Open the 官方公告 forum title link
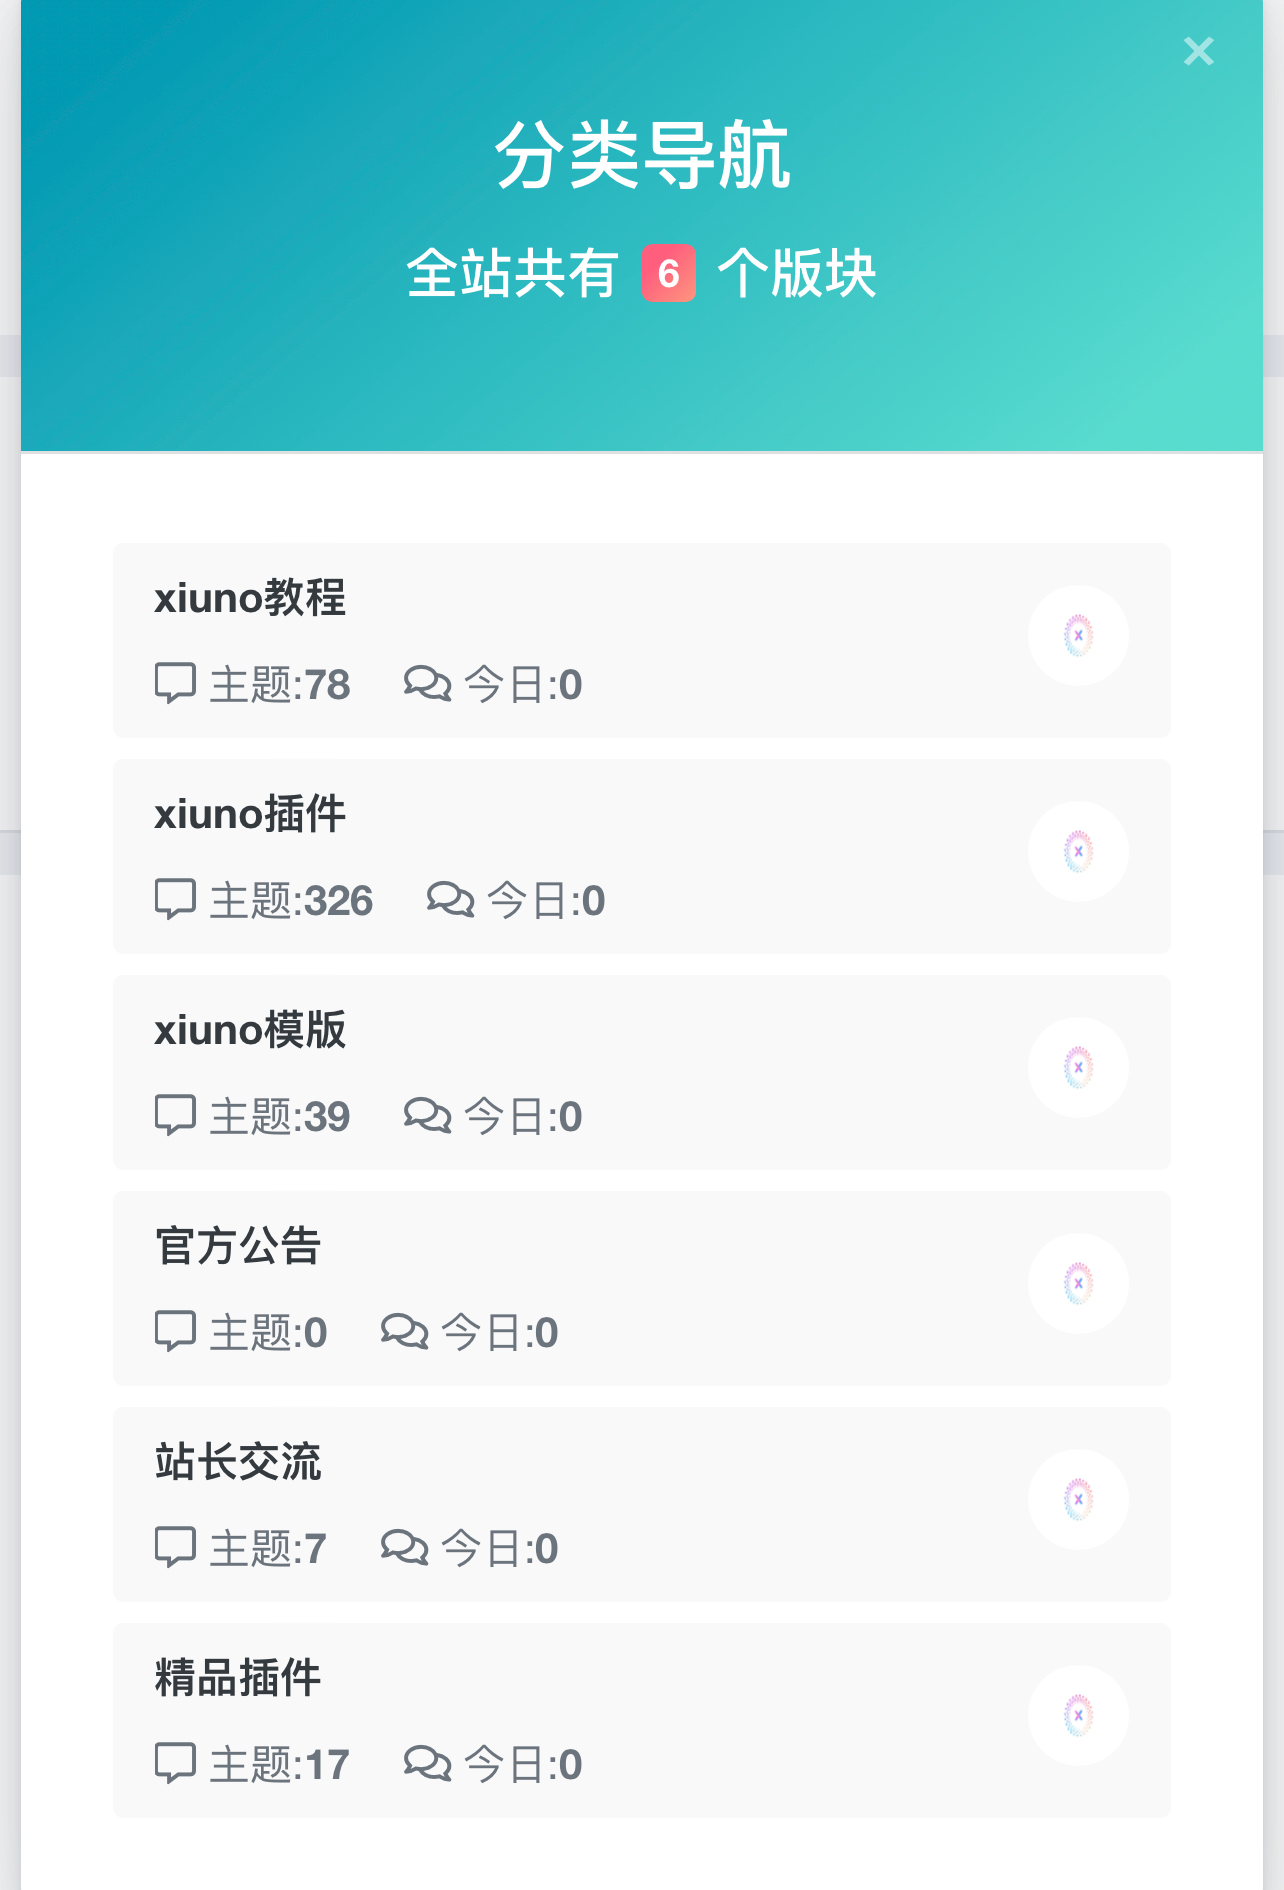Image resolution: width=1284 pixels, height=1890 pixels. click(238, 1246)
